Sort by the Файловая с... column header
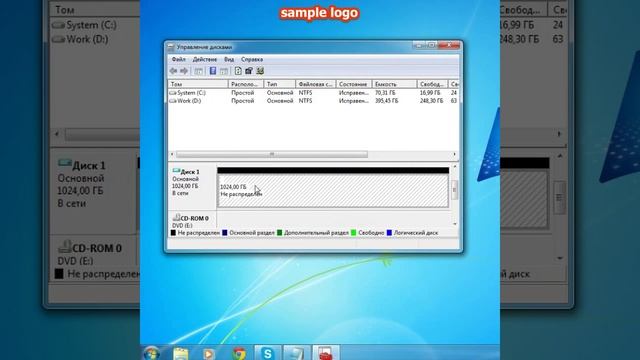This screenshot has height=360, width=640. [316, 84]
